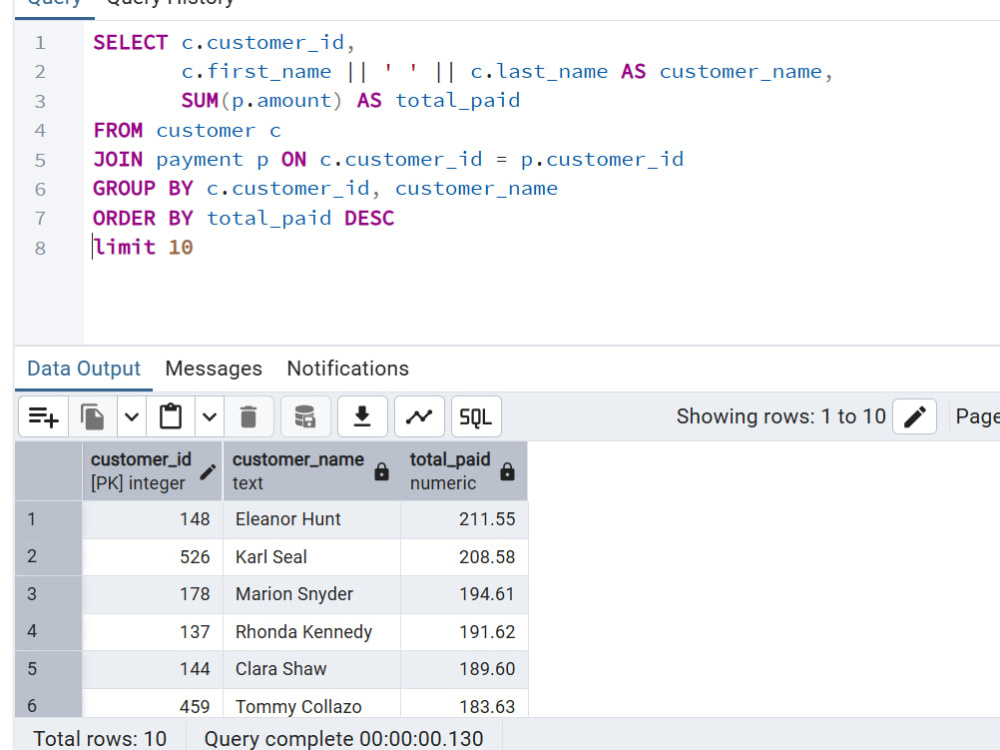Image resolution: width=1000 pixels, height=750 pixels.
Task: Click the total_paid value 189.60
Action: pos(464,669)
